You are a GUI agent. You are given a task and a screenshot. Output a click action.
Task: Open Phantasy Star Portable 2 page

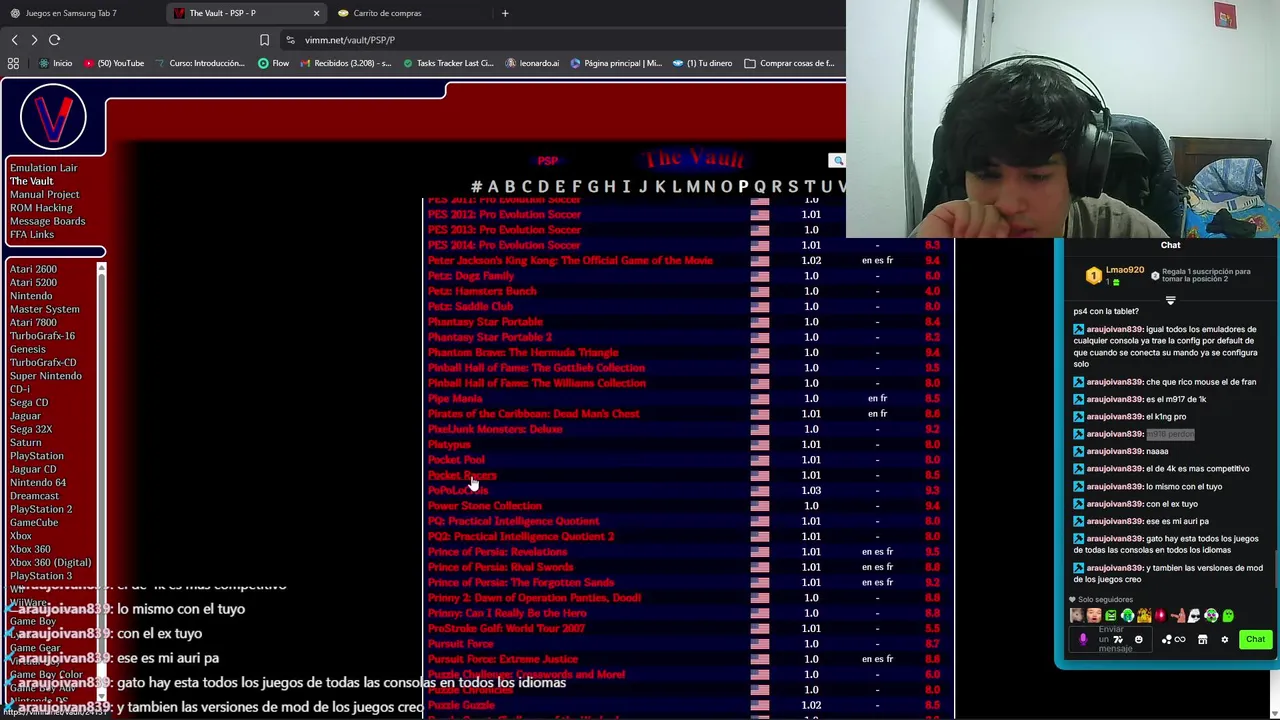click(x=490, y=337)
